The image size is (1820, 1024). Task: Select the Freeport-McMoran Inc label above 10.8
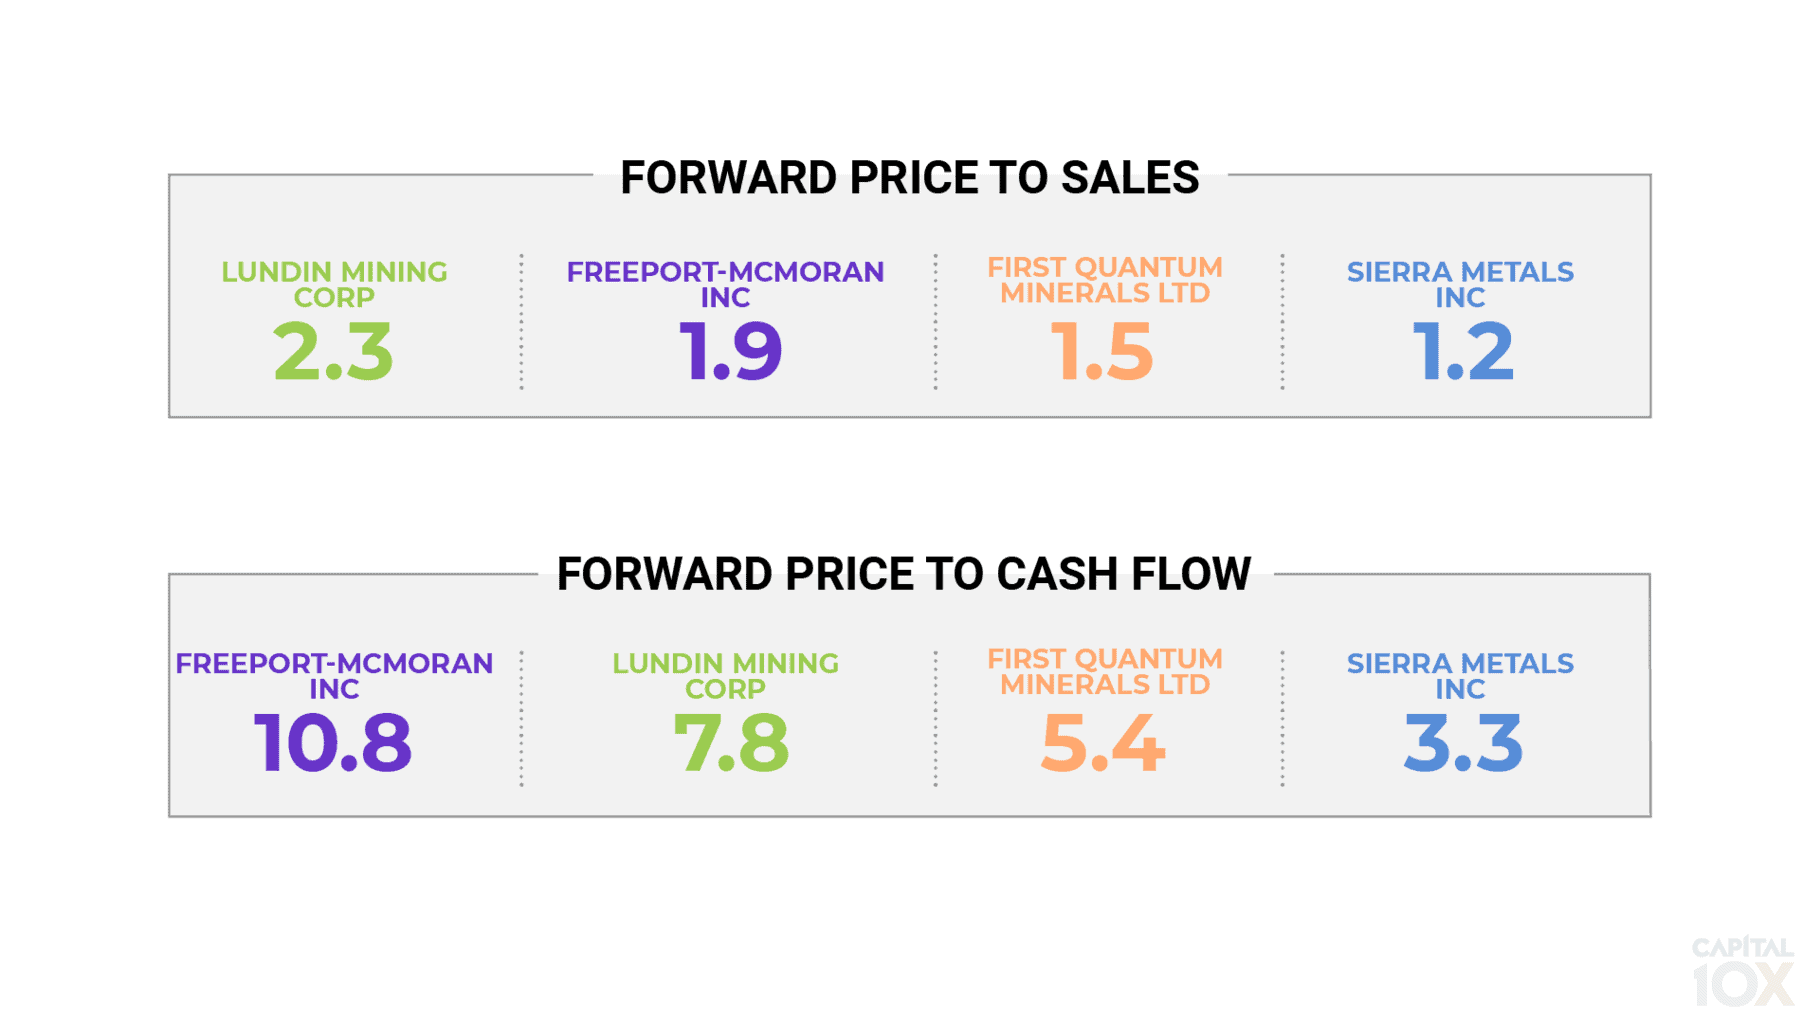pos(334,676)
